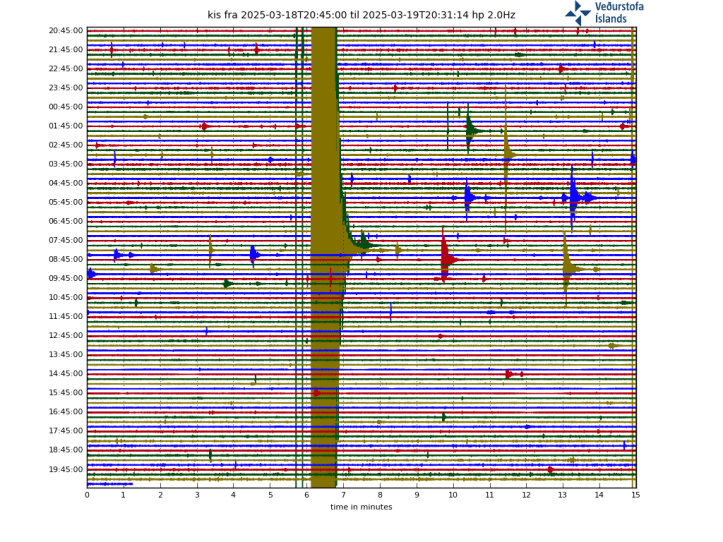Click the red event at left of 01:45 row
Image resolution: width=723 pixels, height=542 pixels.
pyautogui.click(x=204, y=126)
